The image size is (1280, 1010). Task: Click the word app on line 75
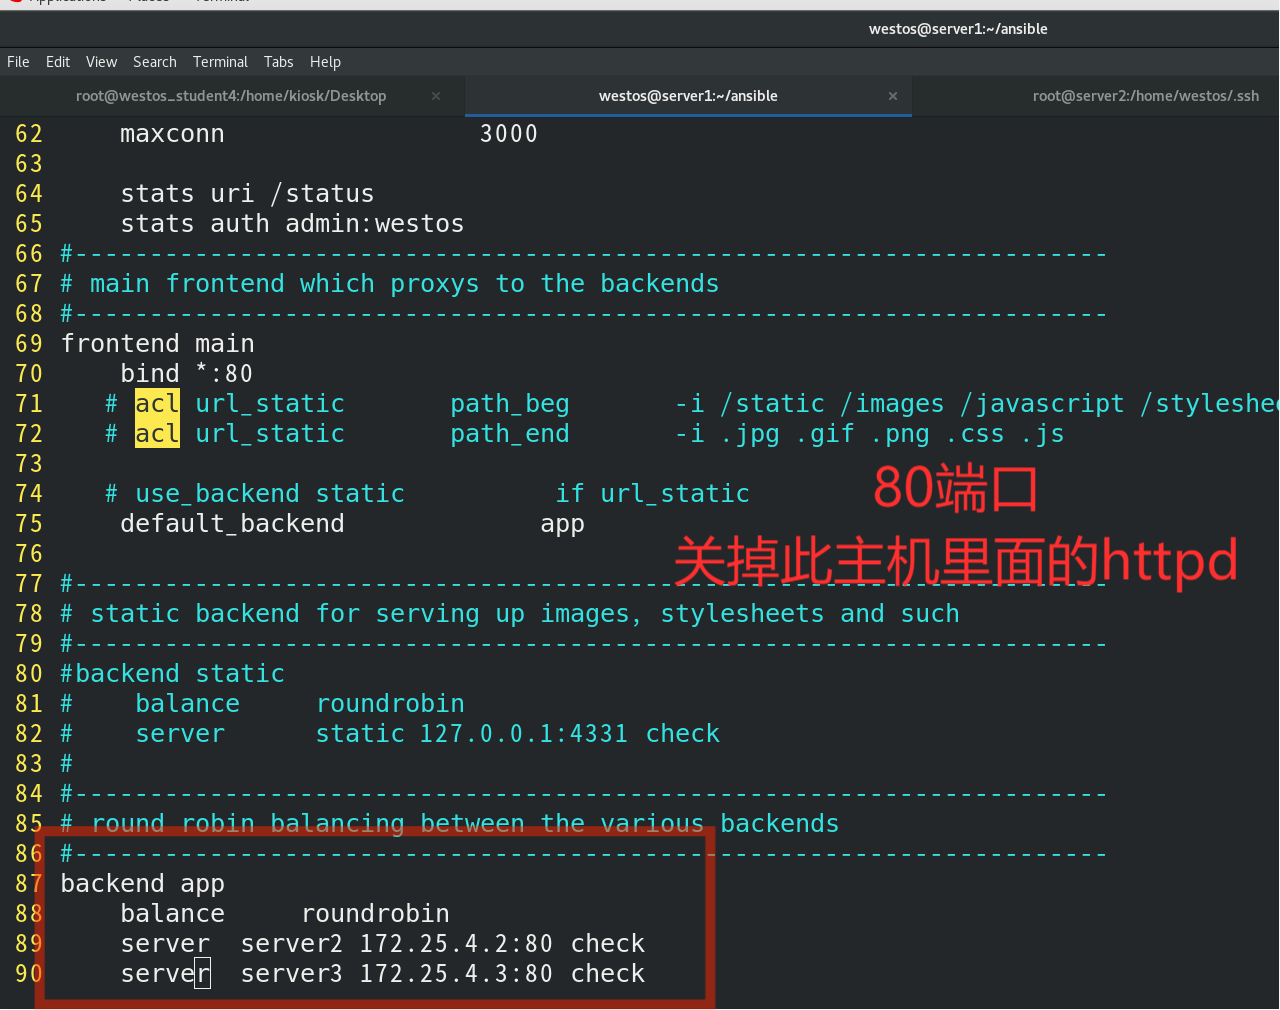tap(563, 525)
